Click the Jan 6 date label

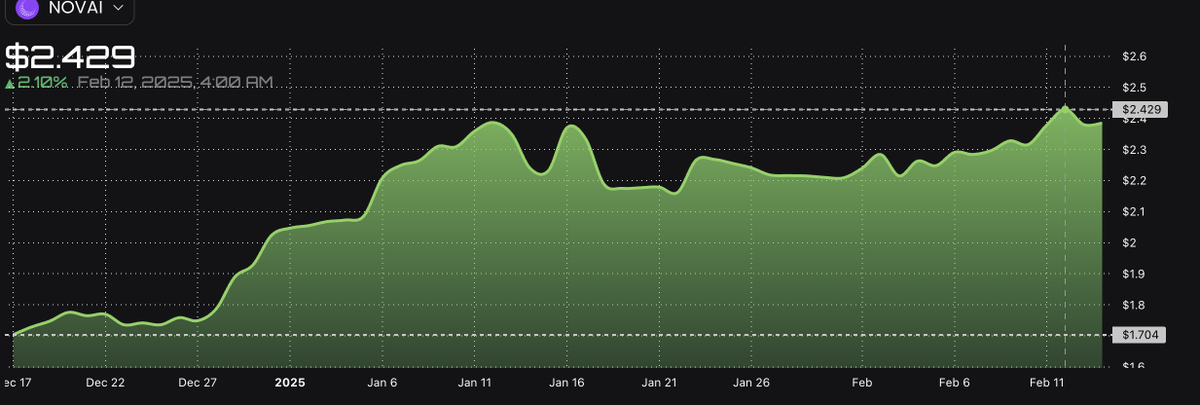[383, 382]
